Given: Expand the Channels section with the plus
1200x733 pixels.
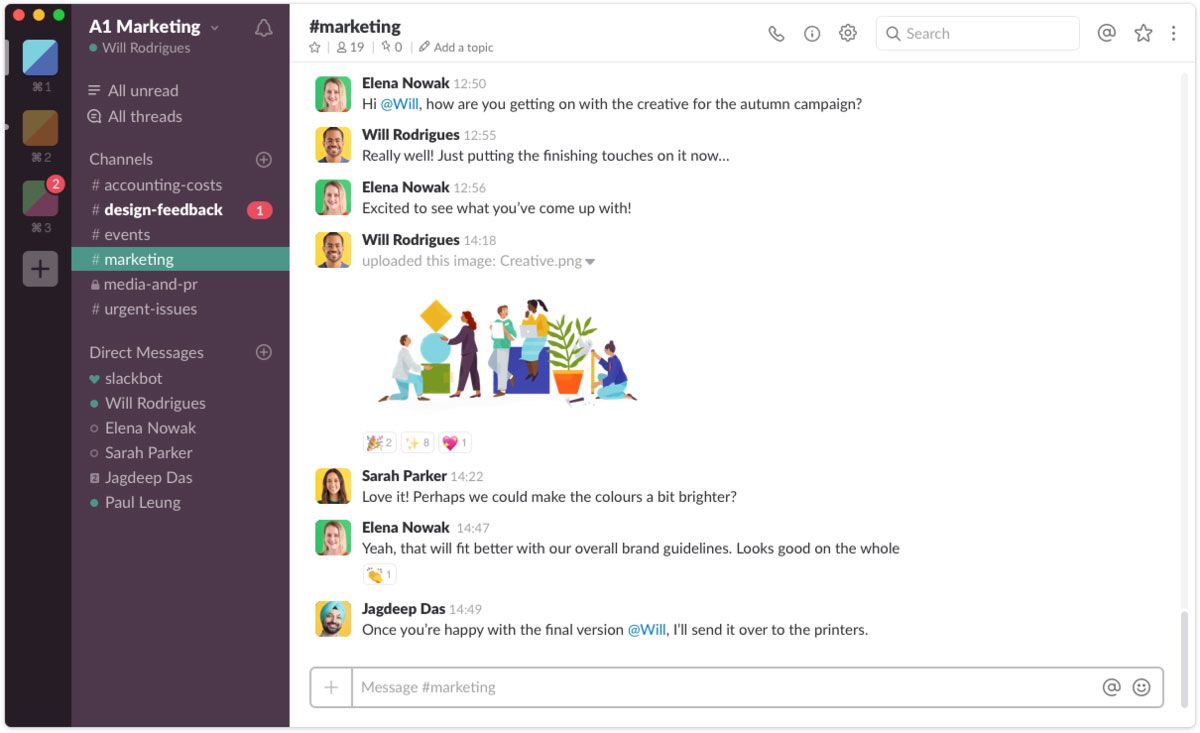Looking at the screenshot, I should click(x=263, y=159).
